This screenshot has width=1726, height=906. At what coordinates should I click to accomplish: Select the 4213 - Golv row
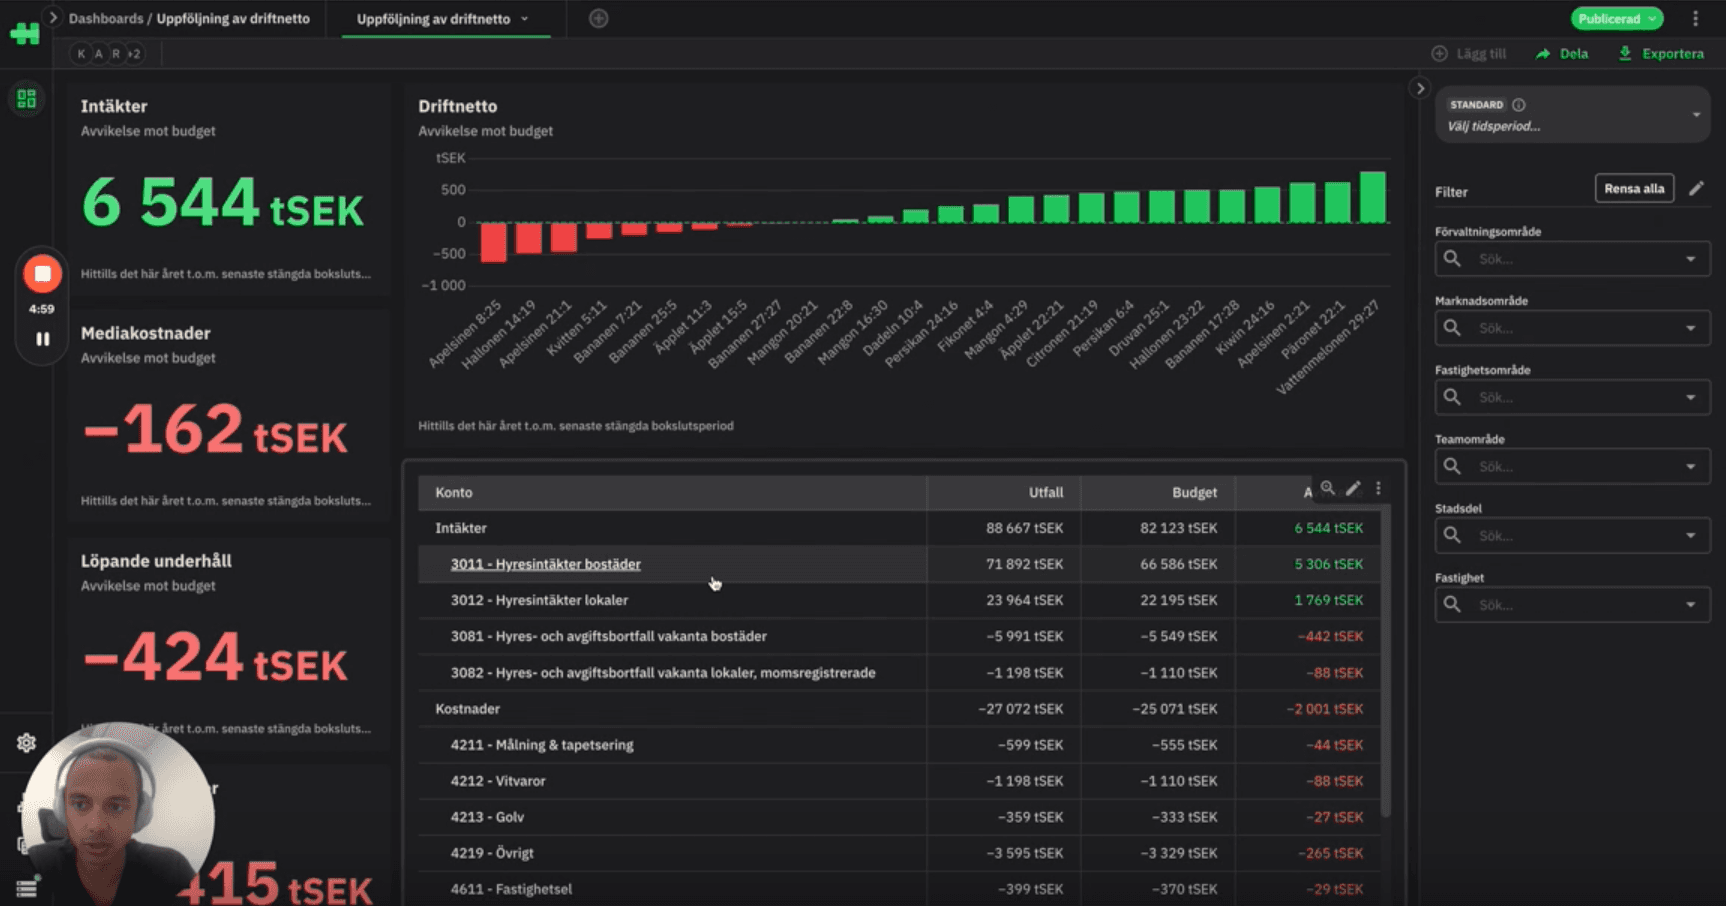coord(899,817)
